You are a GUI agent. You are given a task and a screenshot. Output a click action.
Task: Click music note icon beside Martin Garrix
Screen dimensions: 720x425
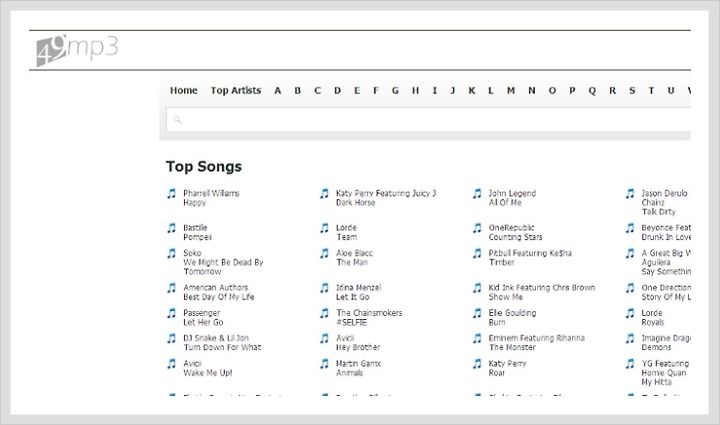(x=324, y=364)
